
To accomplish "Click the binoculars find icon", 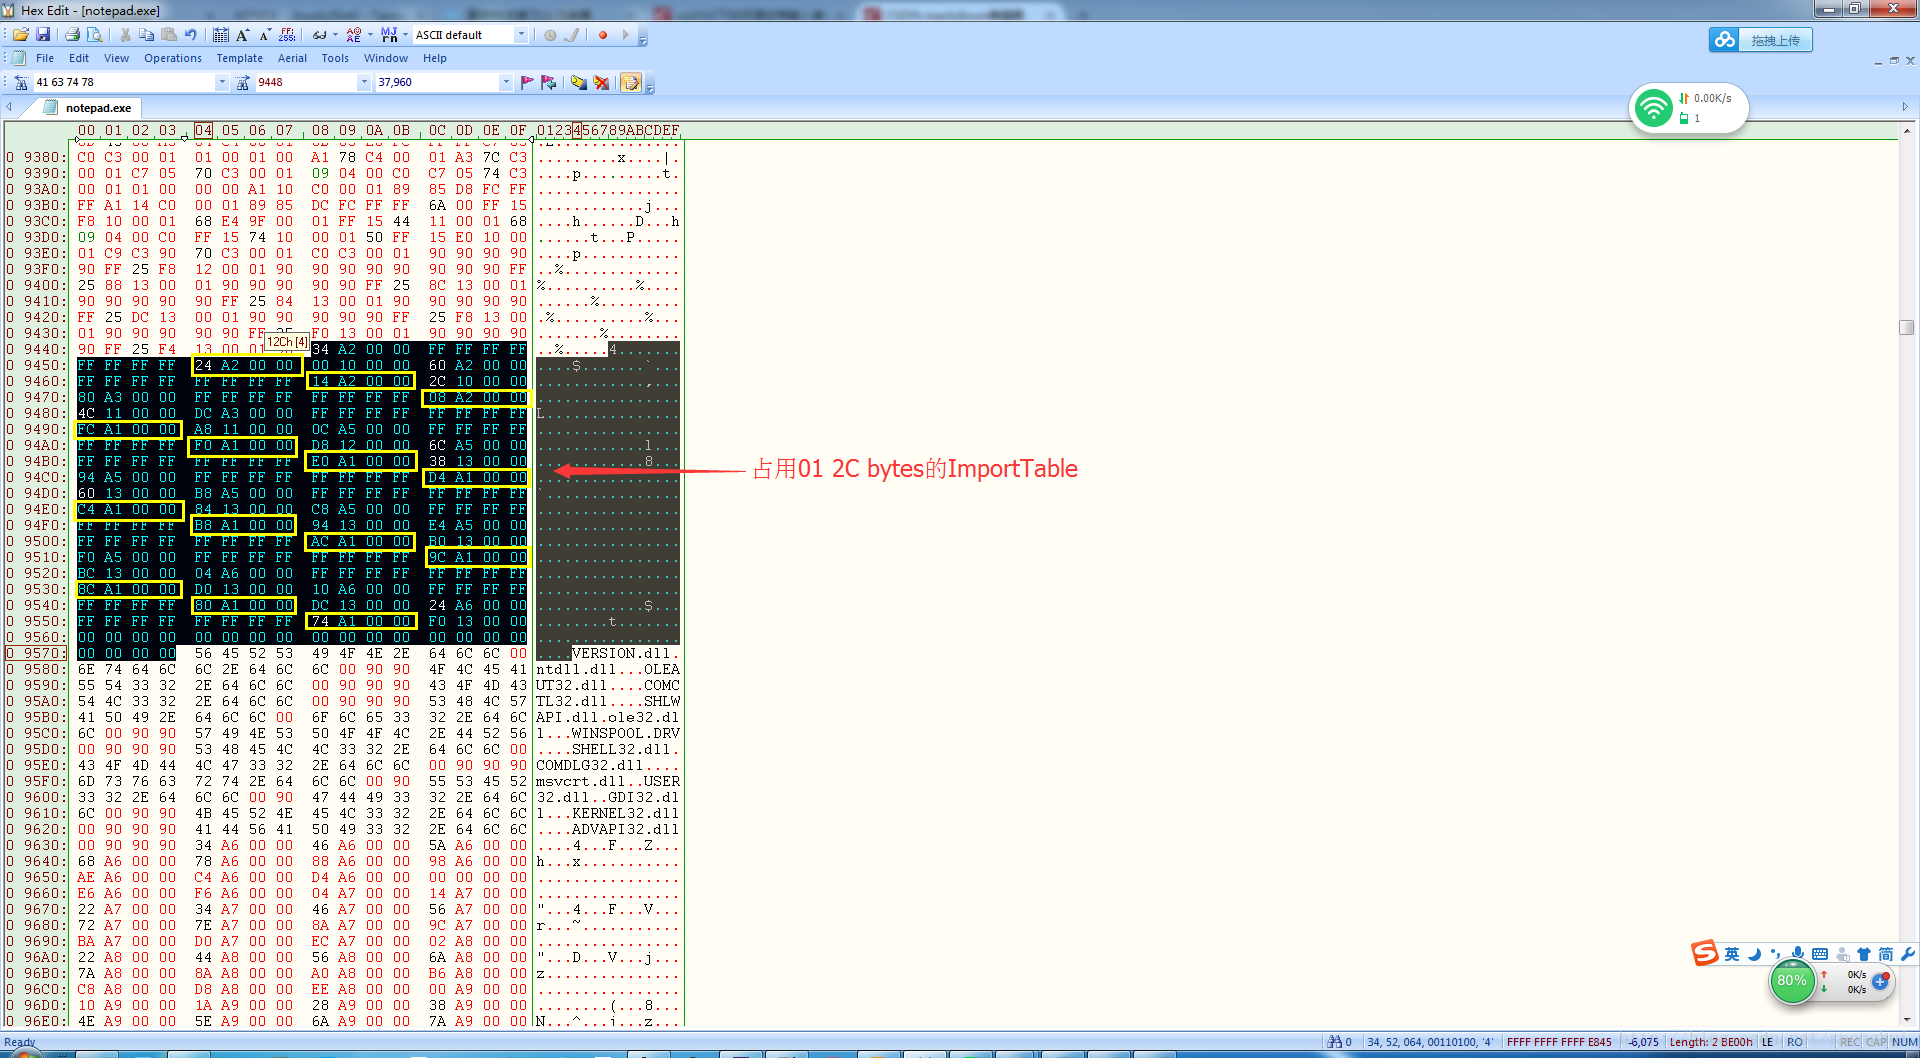I will [x=20, y=82].
